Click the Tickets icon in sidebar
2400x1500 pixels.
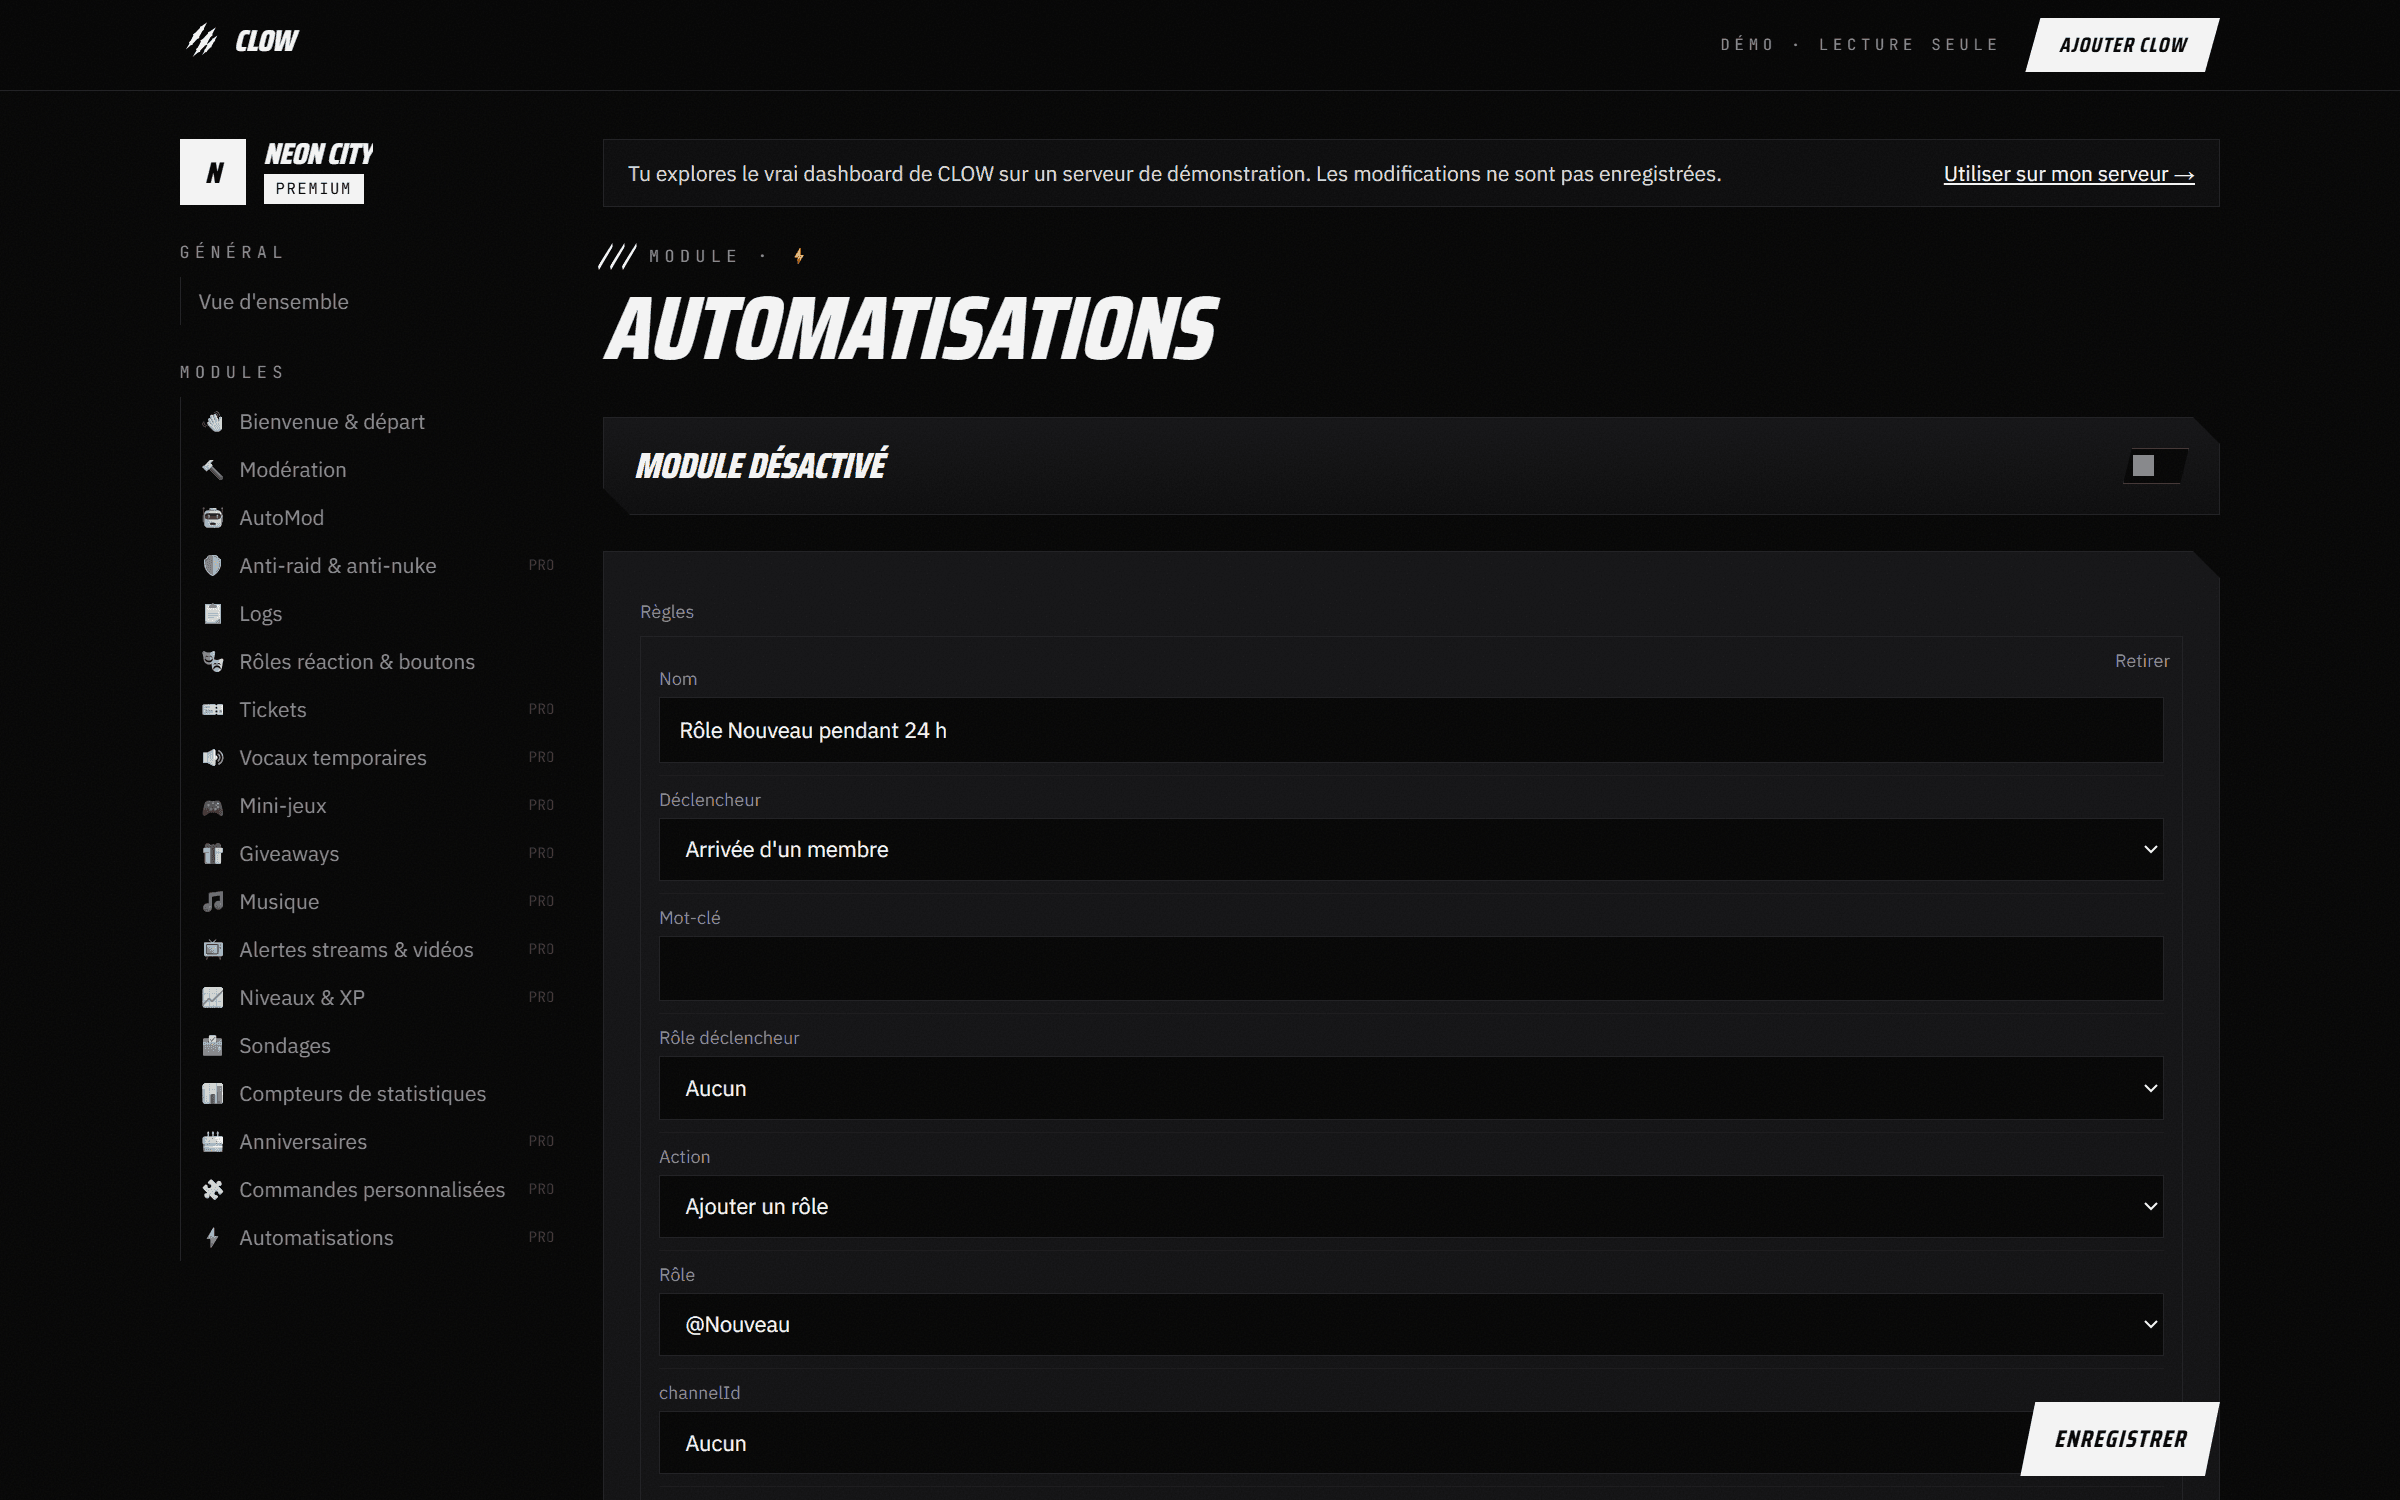pos(213,710)
